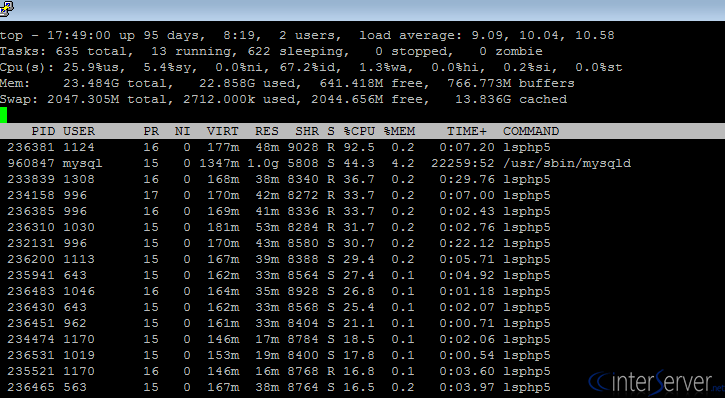Image resolution: width=725 pixels, height=398 pixels.
Task: Click the 92.5 CPU value
Action: (359, 147)
